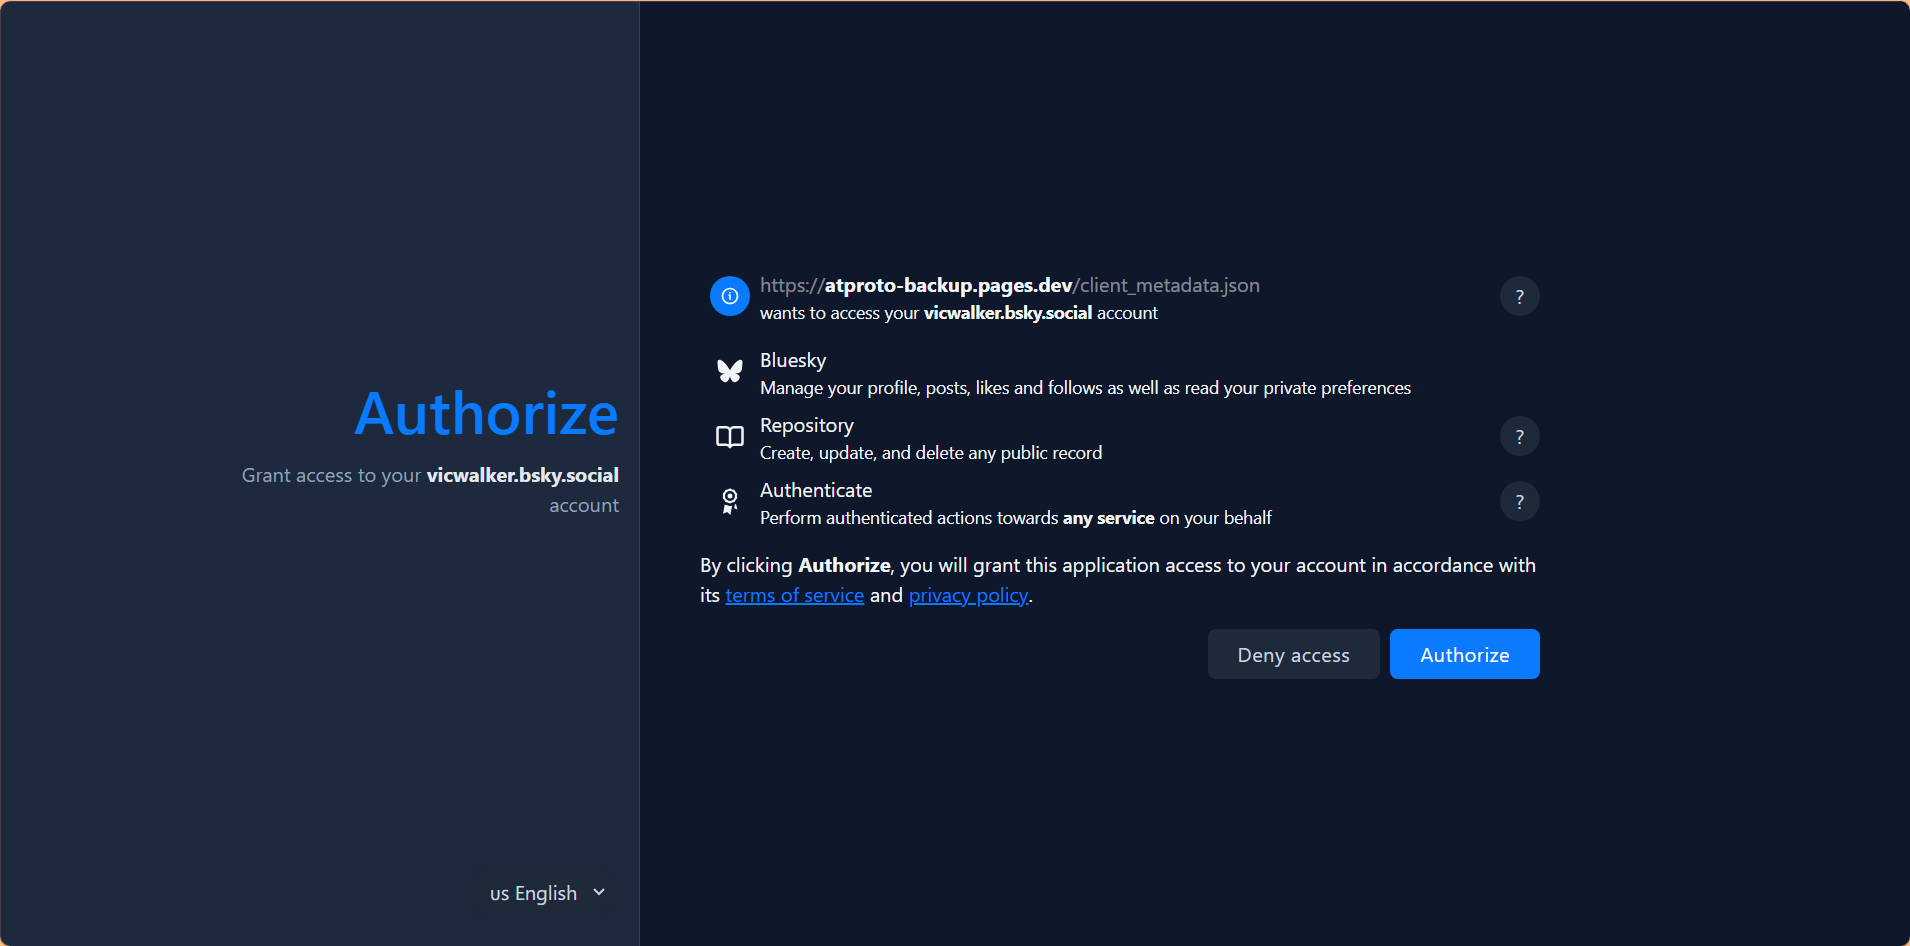
Task: Click the bold "any service" text
Action: click(1108, 518)
